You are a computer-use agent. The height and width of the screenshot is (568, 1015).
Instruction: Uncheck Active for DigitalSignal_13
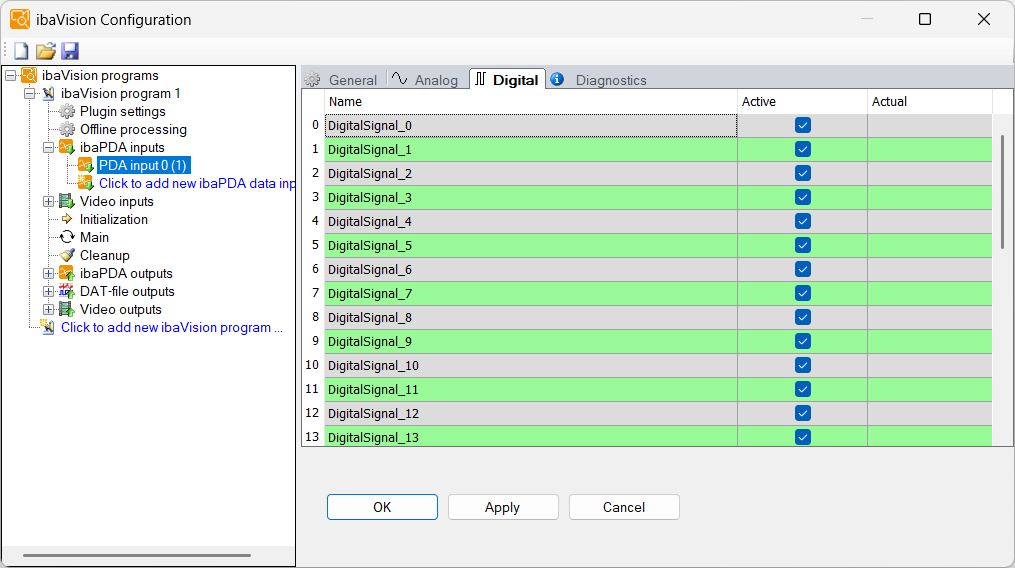click(803, 437)
